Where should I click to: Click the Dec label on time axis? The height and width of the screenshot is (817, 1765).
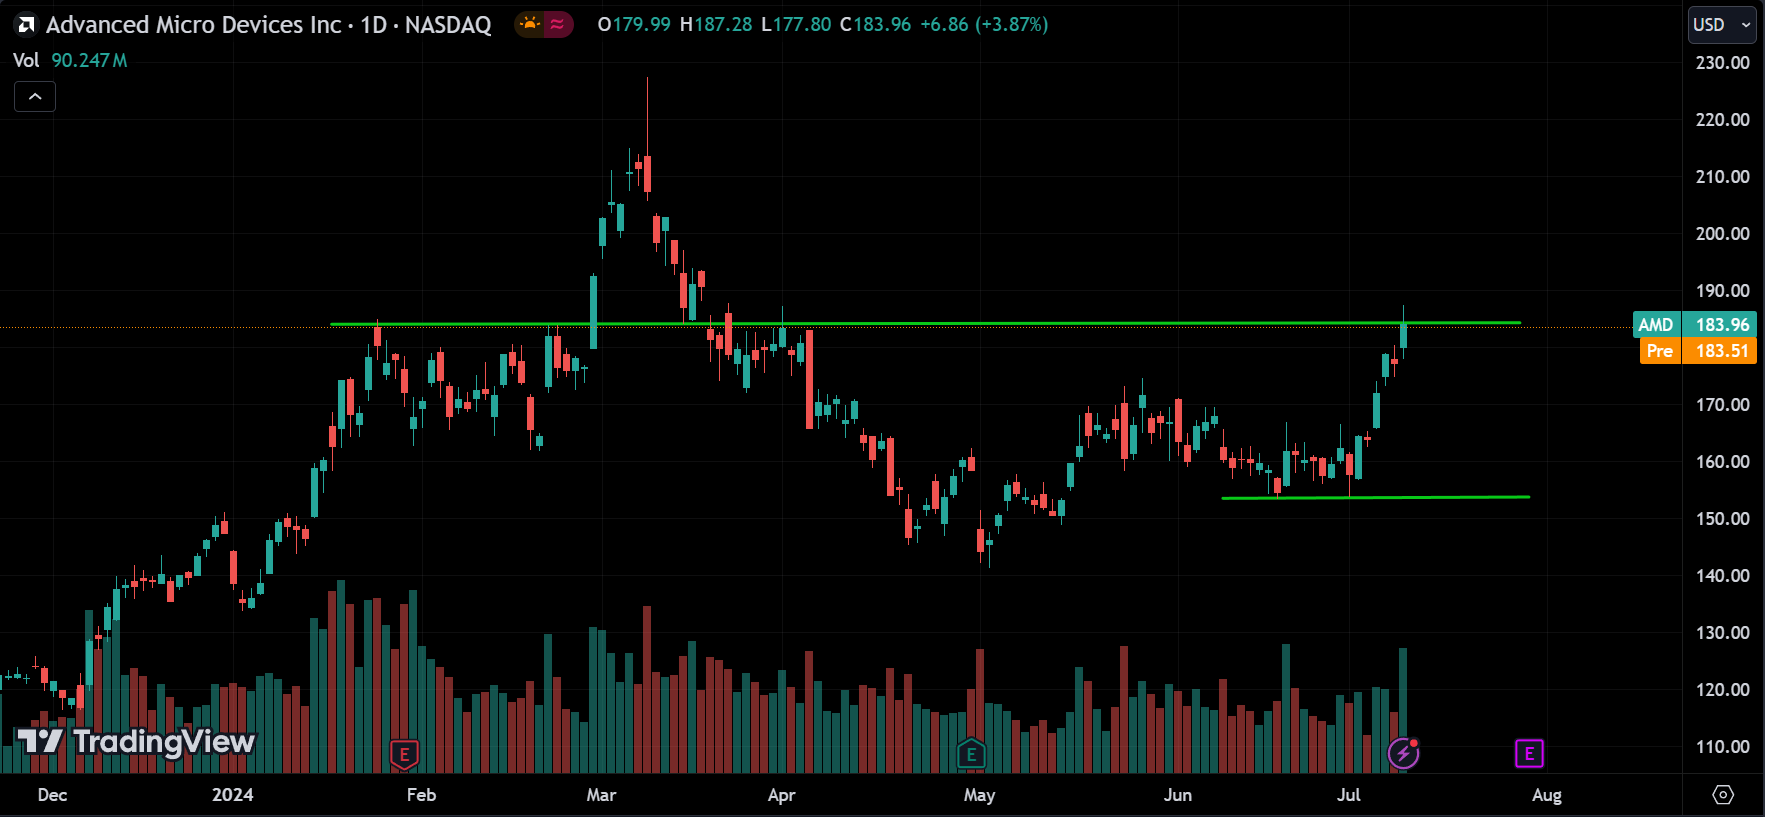52,795
